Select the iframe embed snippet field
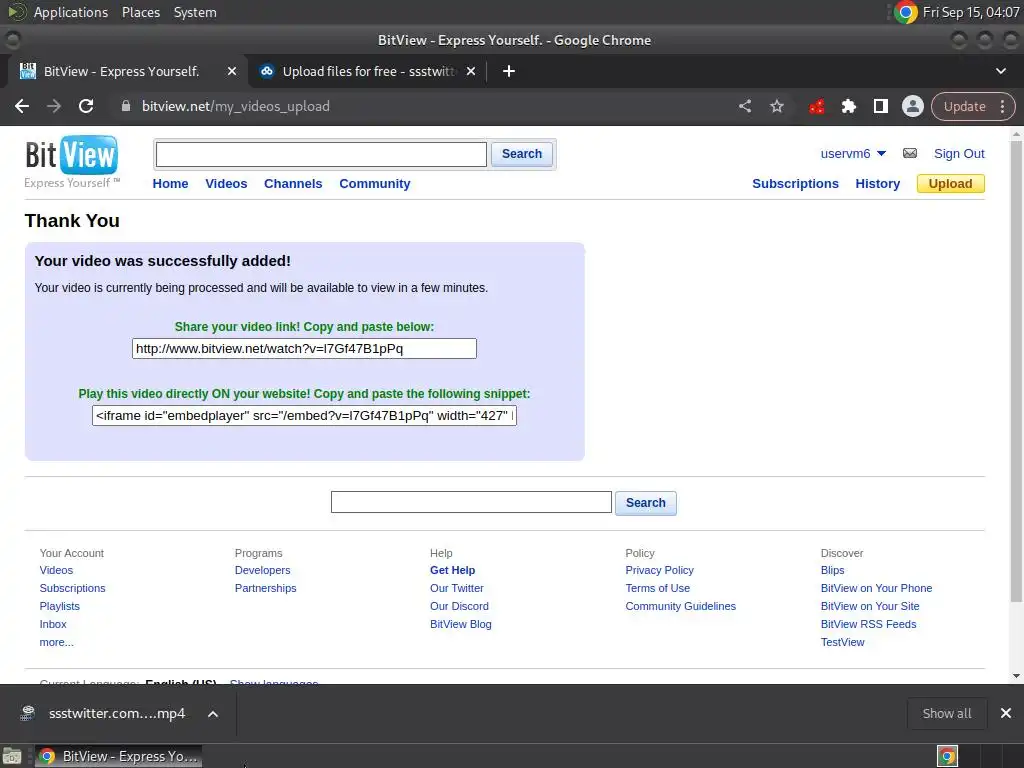Image resolution: width=1024 pixels, height=768 pixels. click(x=304, y=415)
